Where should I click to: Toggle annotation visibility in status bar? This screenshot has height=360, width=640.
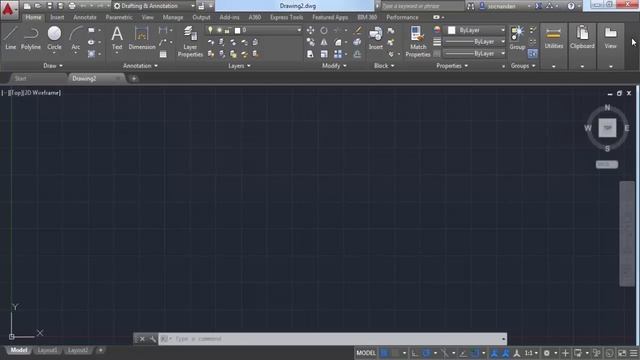click(x=494, y=353)
